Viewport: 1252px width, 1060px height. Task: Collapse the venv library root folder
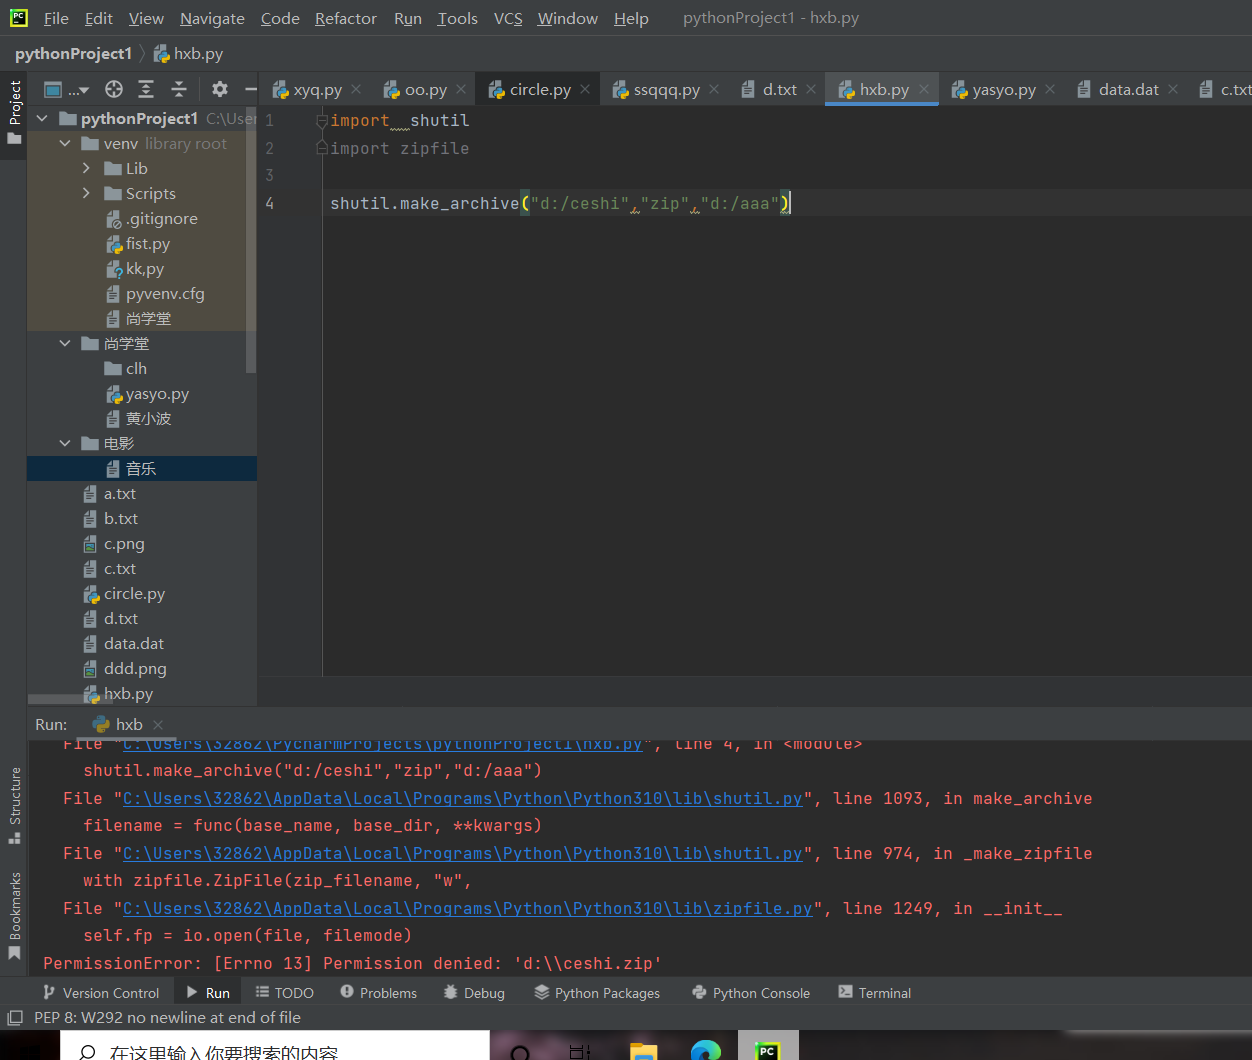65,143
